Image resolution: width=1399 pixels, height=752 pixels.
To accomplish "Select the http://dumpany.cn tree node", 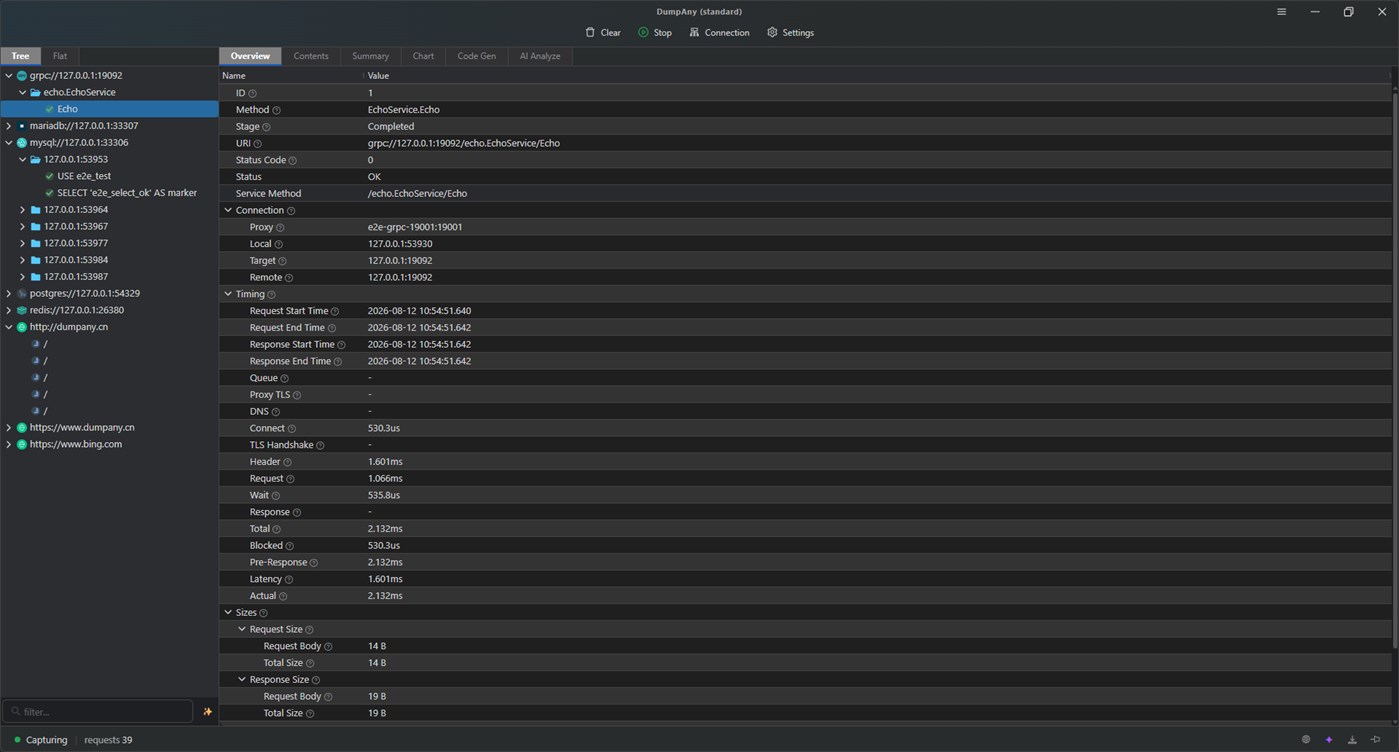I will pyautogui.click(x=110, y=327).
